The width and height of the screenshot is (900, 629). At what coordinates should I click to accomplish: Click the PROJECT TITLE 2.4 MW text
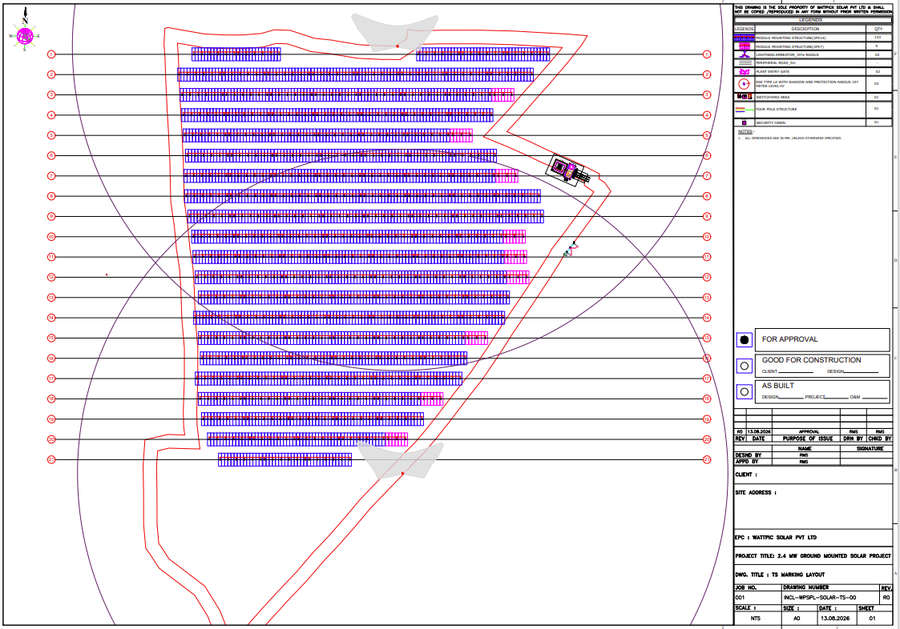tap(813, 556)
